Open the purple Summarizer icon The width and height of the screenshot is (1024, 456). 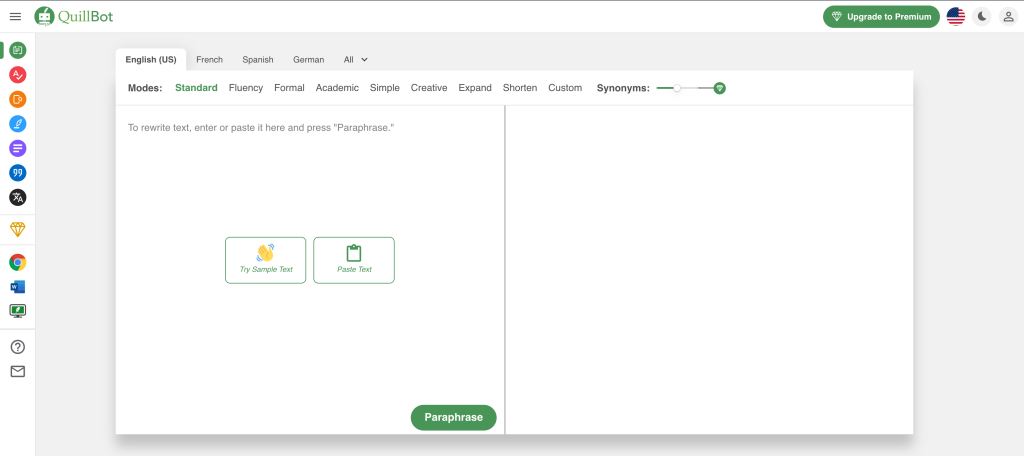[18, 148]
